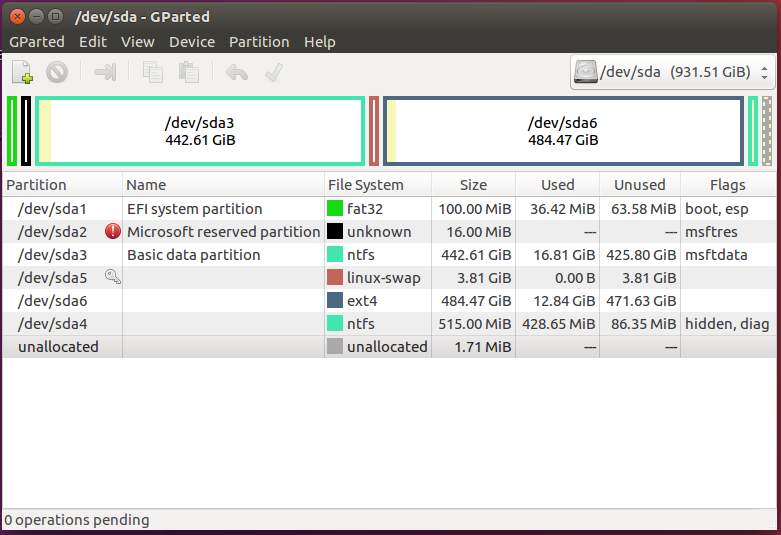The image size is (781, 535).
Task: Click the ext4 blue color swatch
Action: pyautogui.click(x=335, y=300)
